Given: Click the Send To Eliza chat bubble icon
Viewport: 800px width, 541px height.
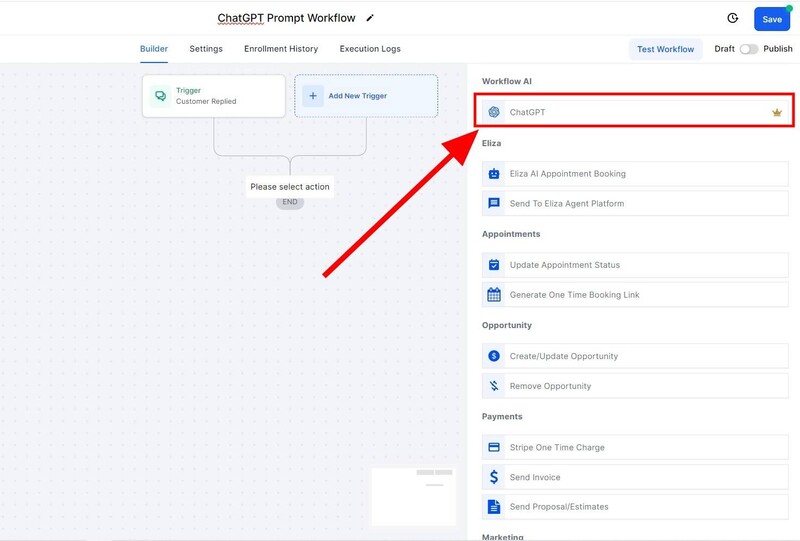Looking at the screenshot, I should 494,203.
